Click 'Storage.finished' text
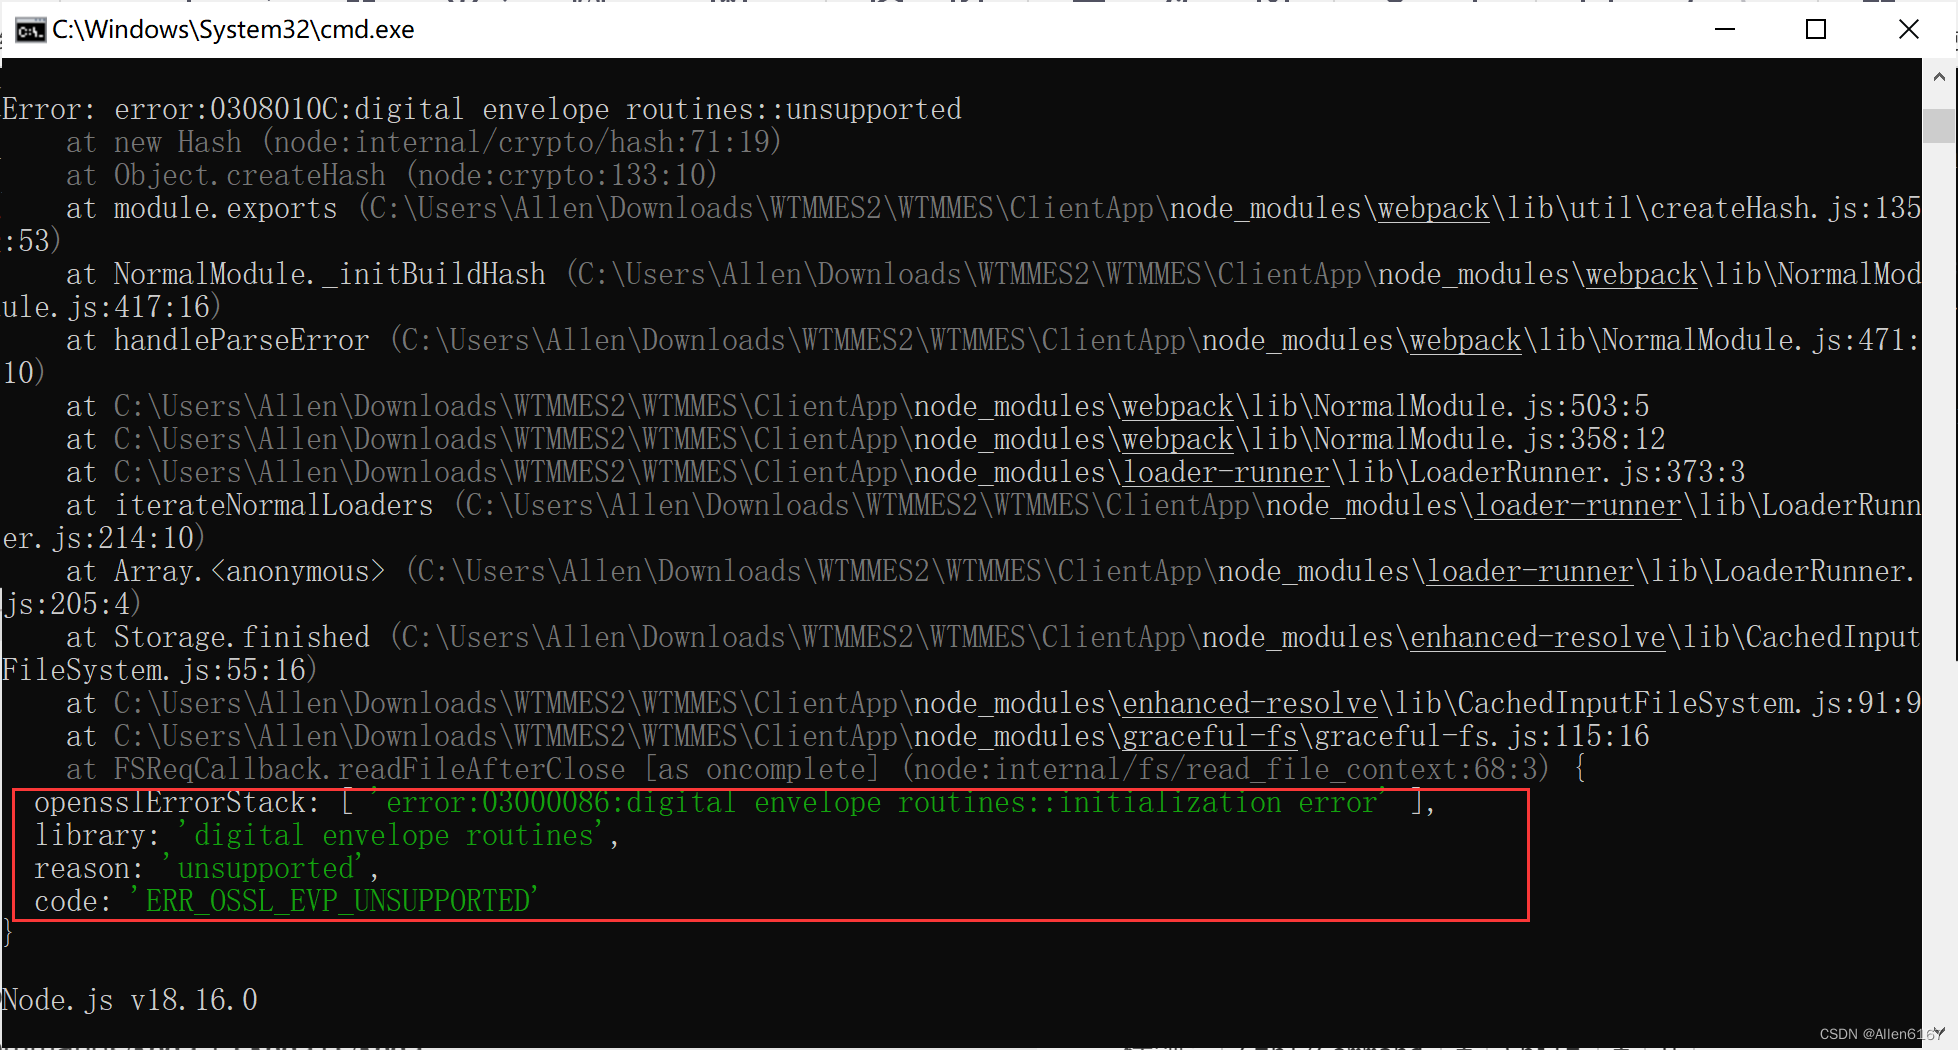 point(241,637)
